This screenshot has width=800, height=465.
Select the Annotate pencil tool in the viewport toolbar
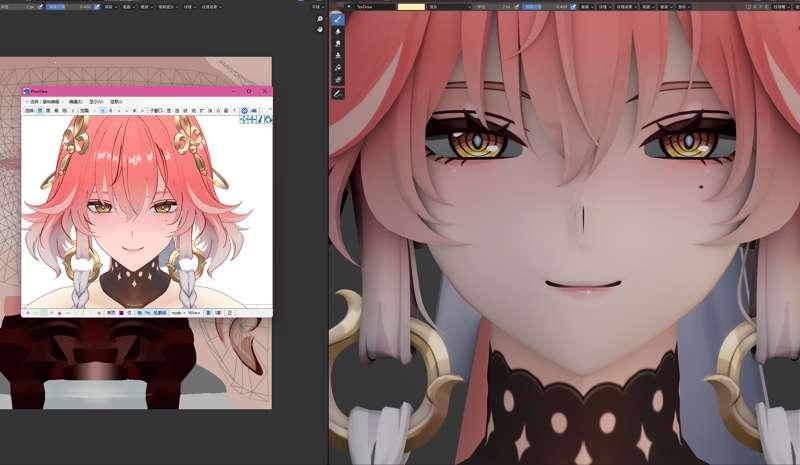point(337,94)
